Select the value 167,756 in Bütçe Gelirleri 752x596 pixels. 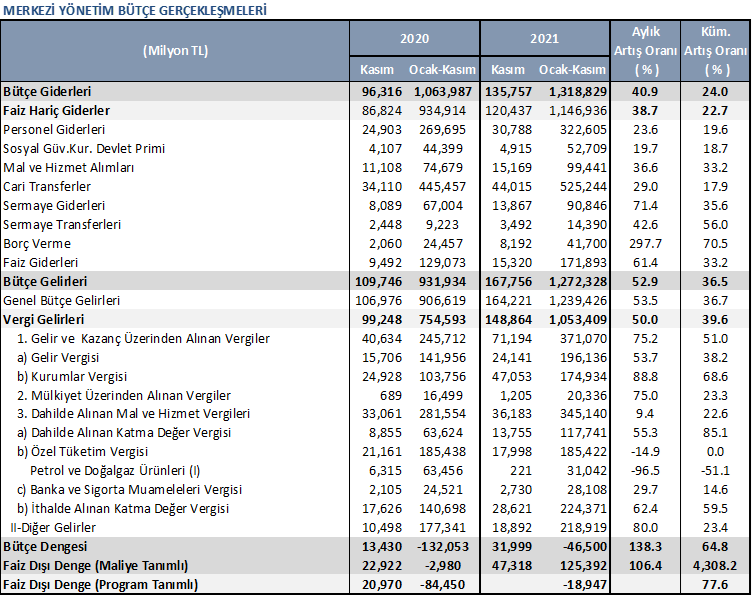[508, 282]
